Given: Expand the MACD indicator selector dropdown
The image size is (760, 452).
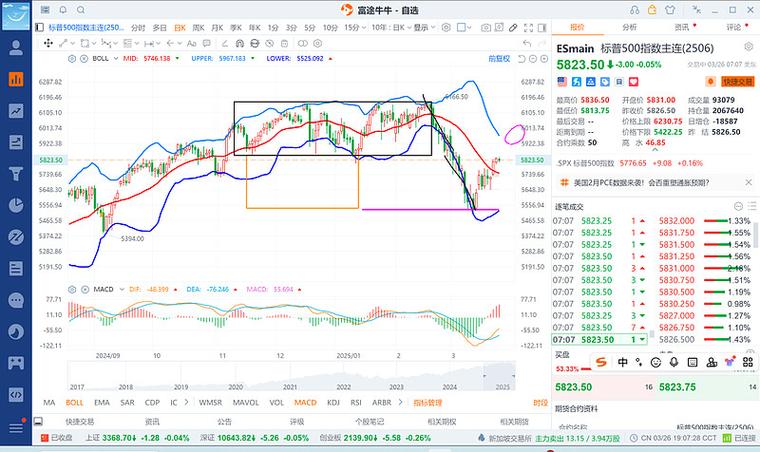Looking at the screenshot, I should tap(122, 289).
